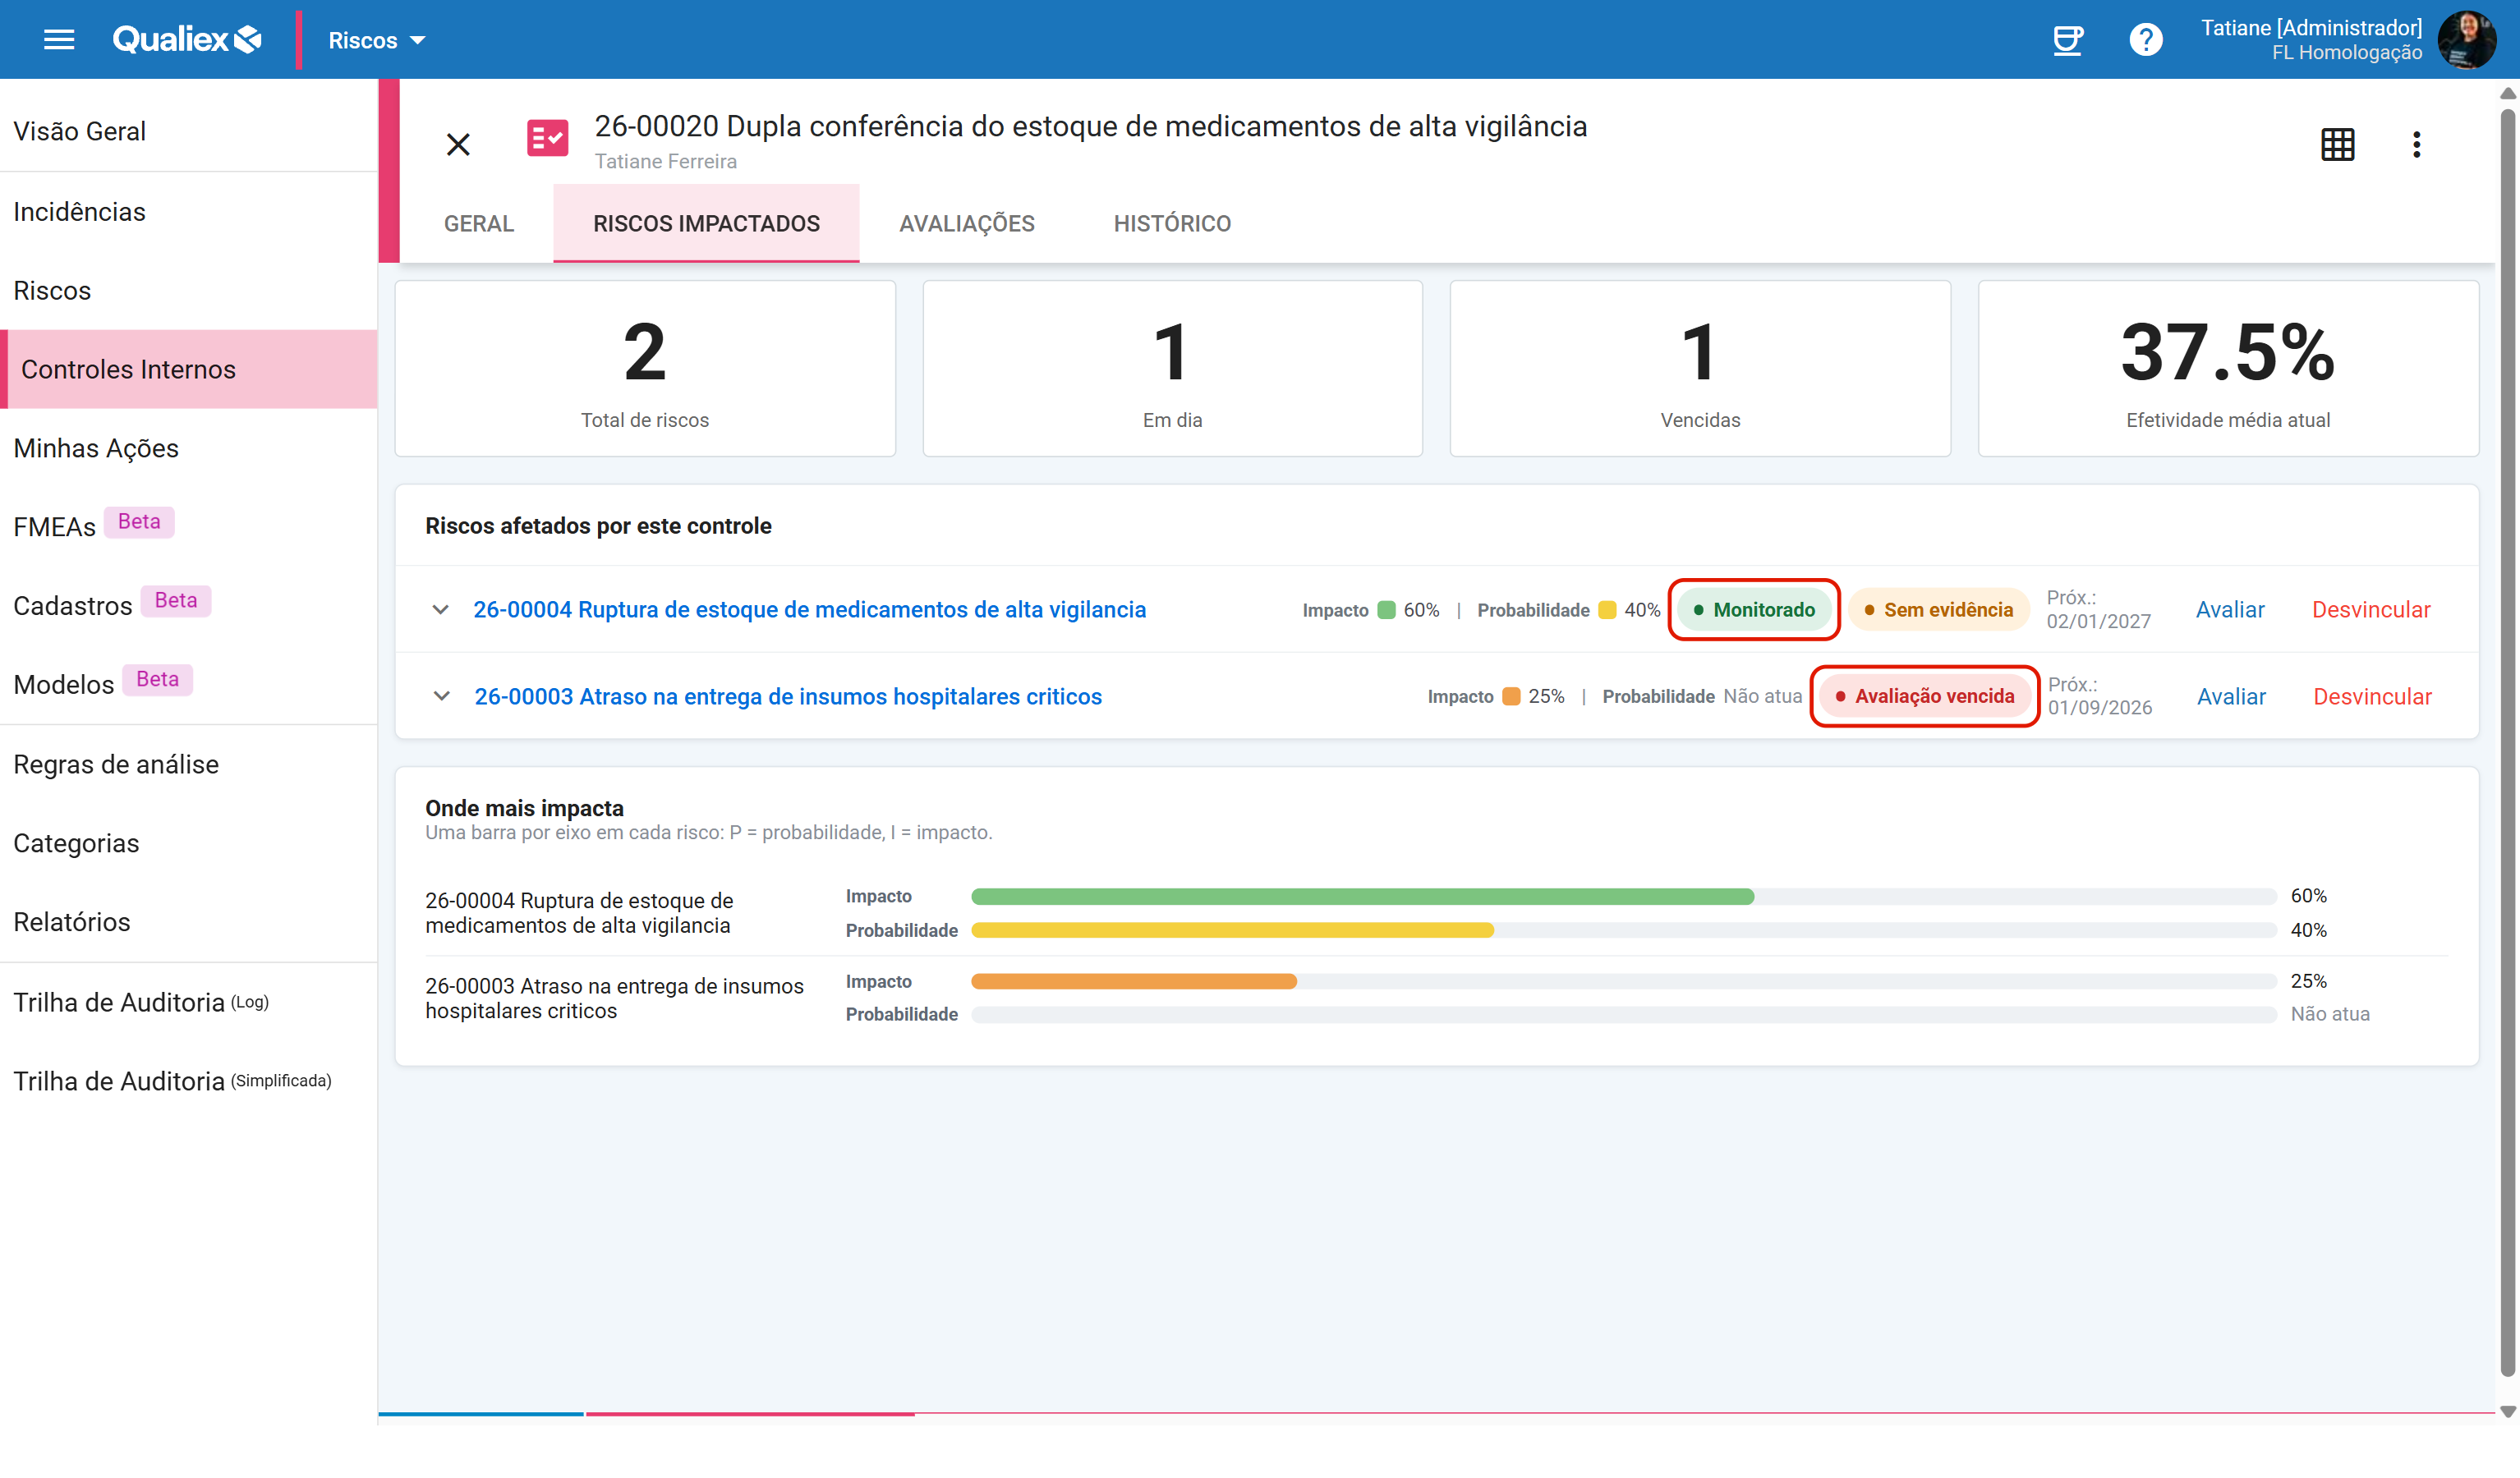This screenshot has height=1478, width=2520.
Task: Select Controles Internos in sidebar
Action: pyautogui.click(x=188, y=369)
